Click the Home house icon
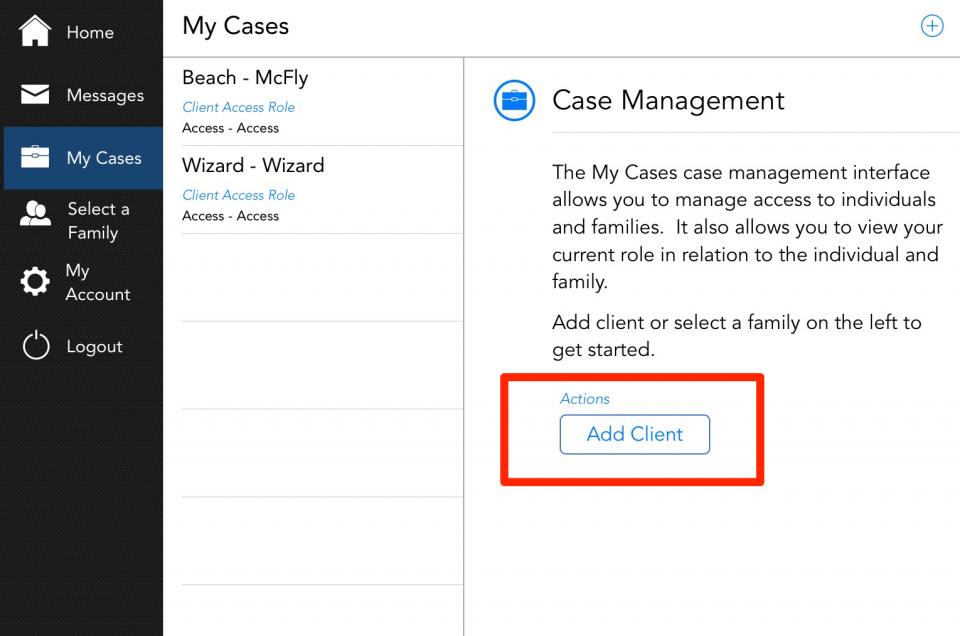 [x=35, y=31]
